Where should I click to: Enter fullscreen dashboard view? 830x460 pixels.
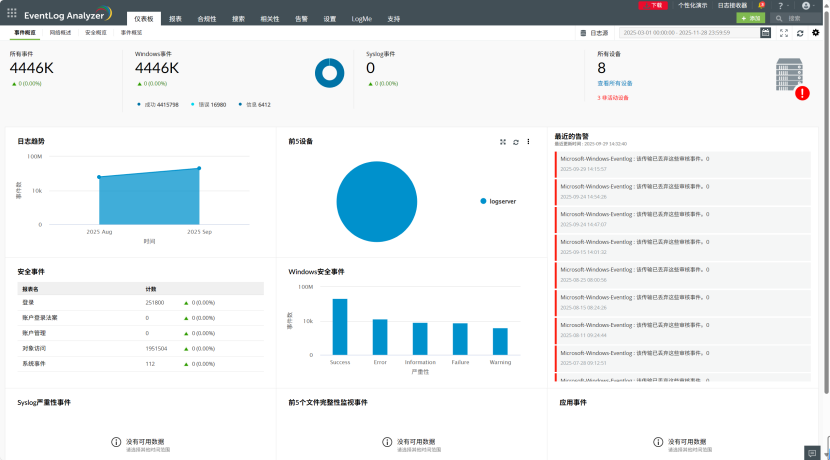coord(784,32)
